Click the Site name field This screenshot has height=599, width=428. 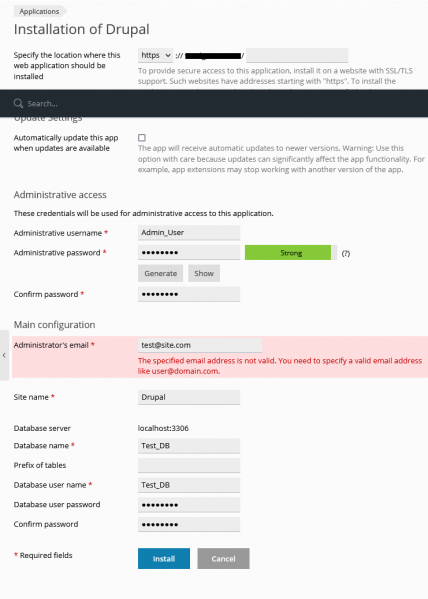click(x=189, y=397)
